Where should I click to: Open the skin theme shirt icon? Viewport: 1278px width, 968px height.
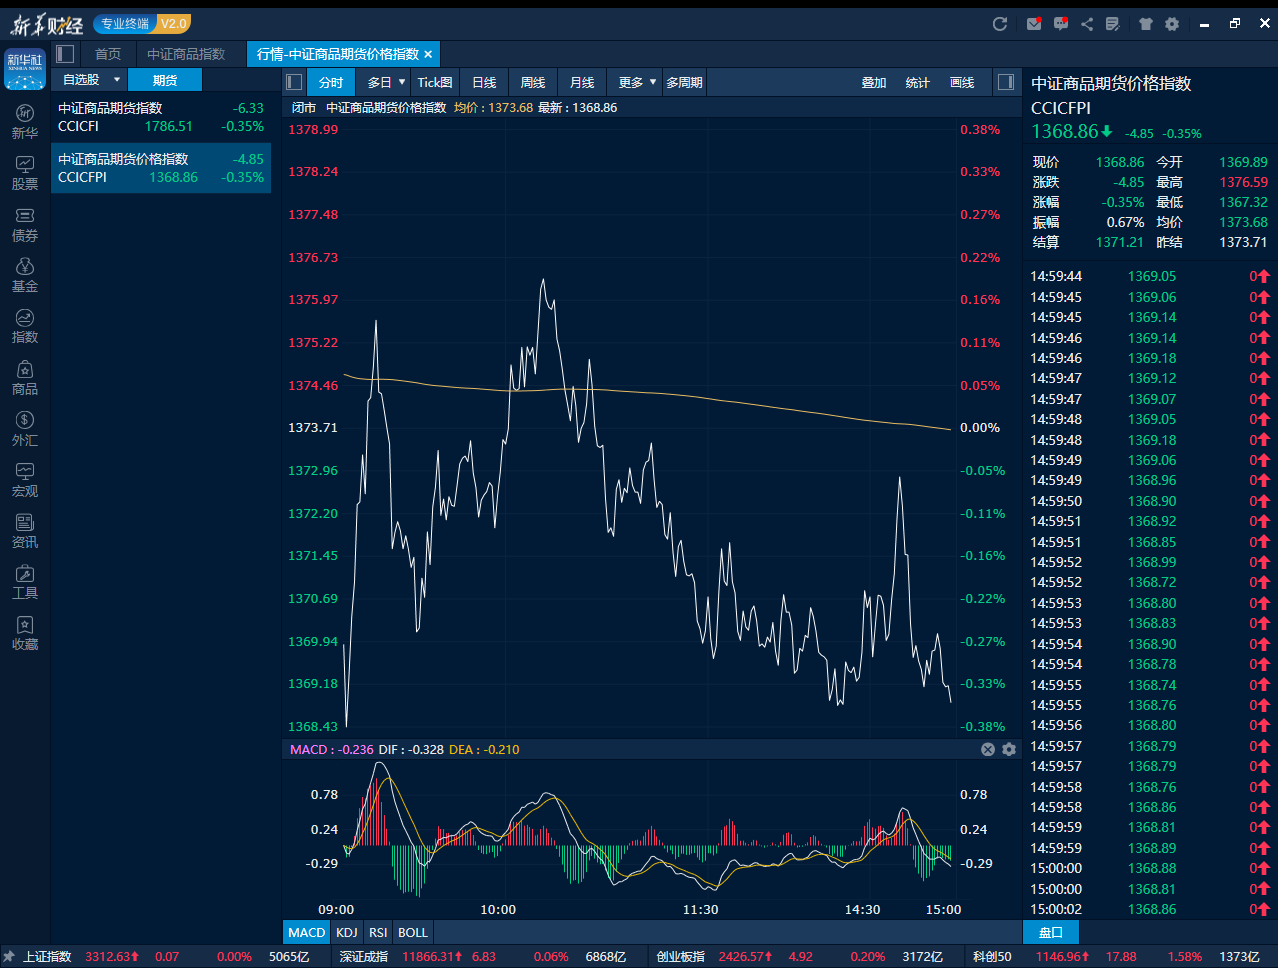point(1146,24)
